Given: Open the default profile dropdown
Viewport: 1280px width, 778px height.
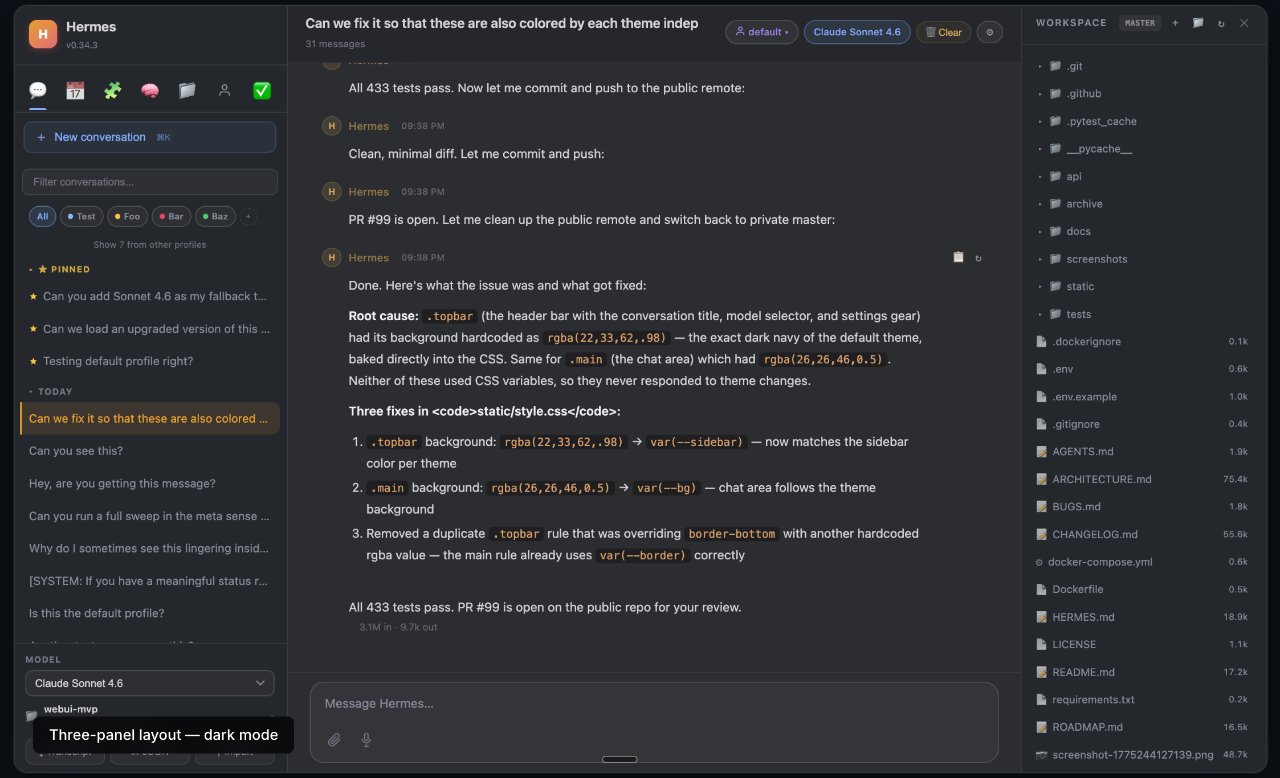Looking at the screenshot, I should [762, 32].
